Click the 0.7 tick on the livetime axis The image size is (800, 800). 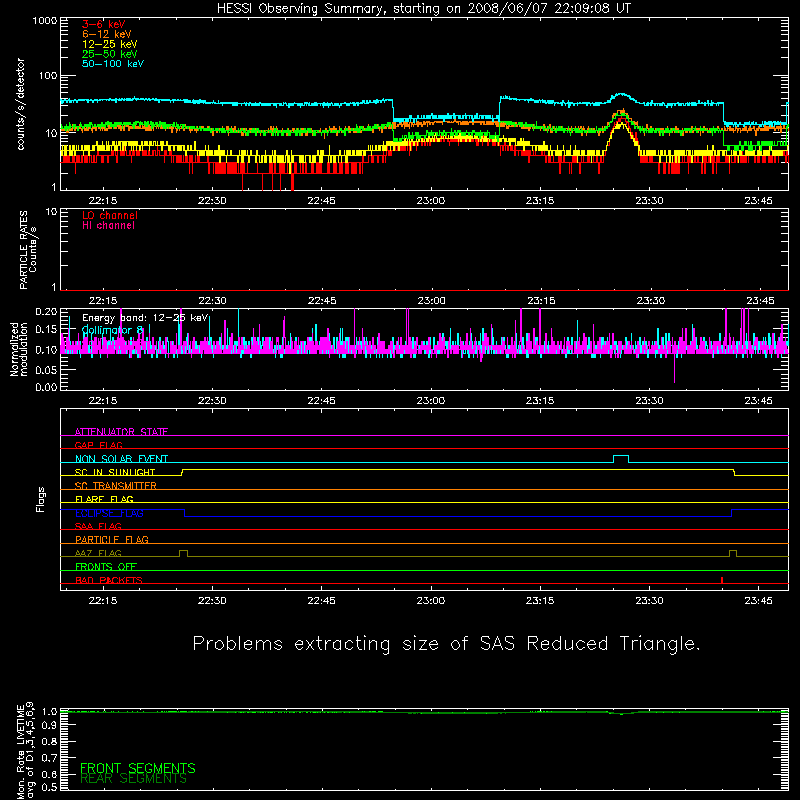tap(49, 758)
